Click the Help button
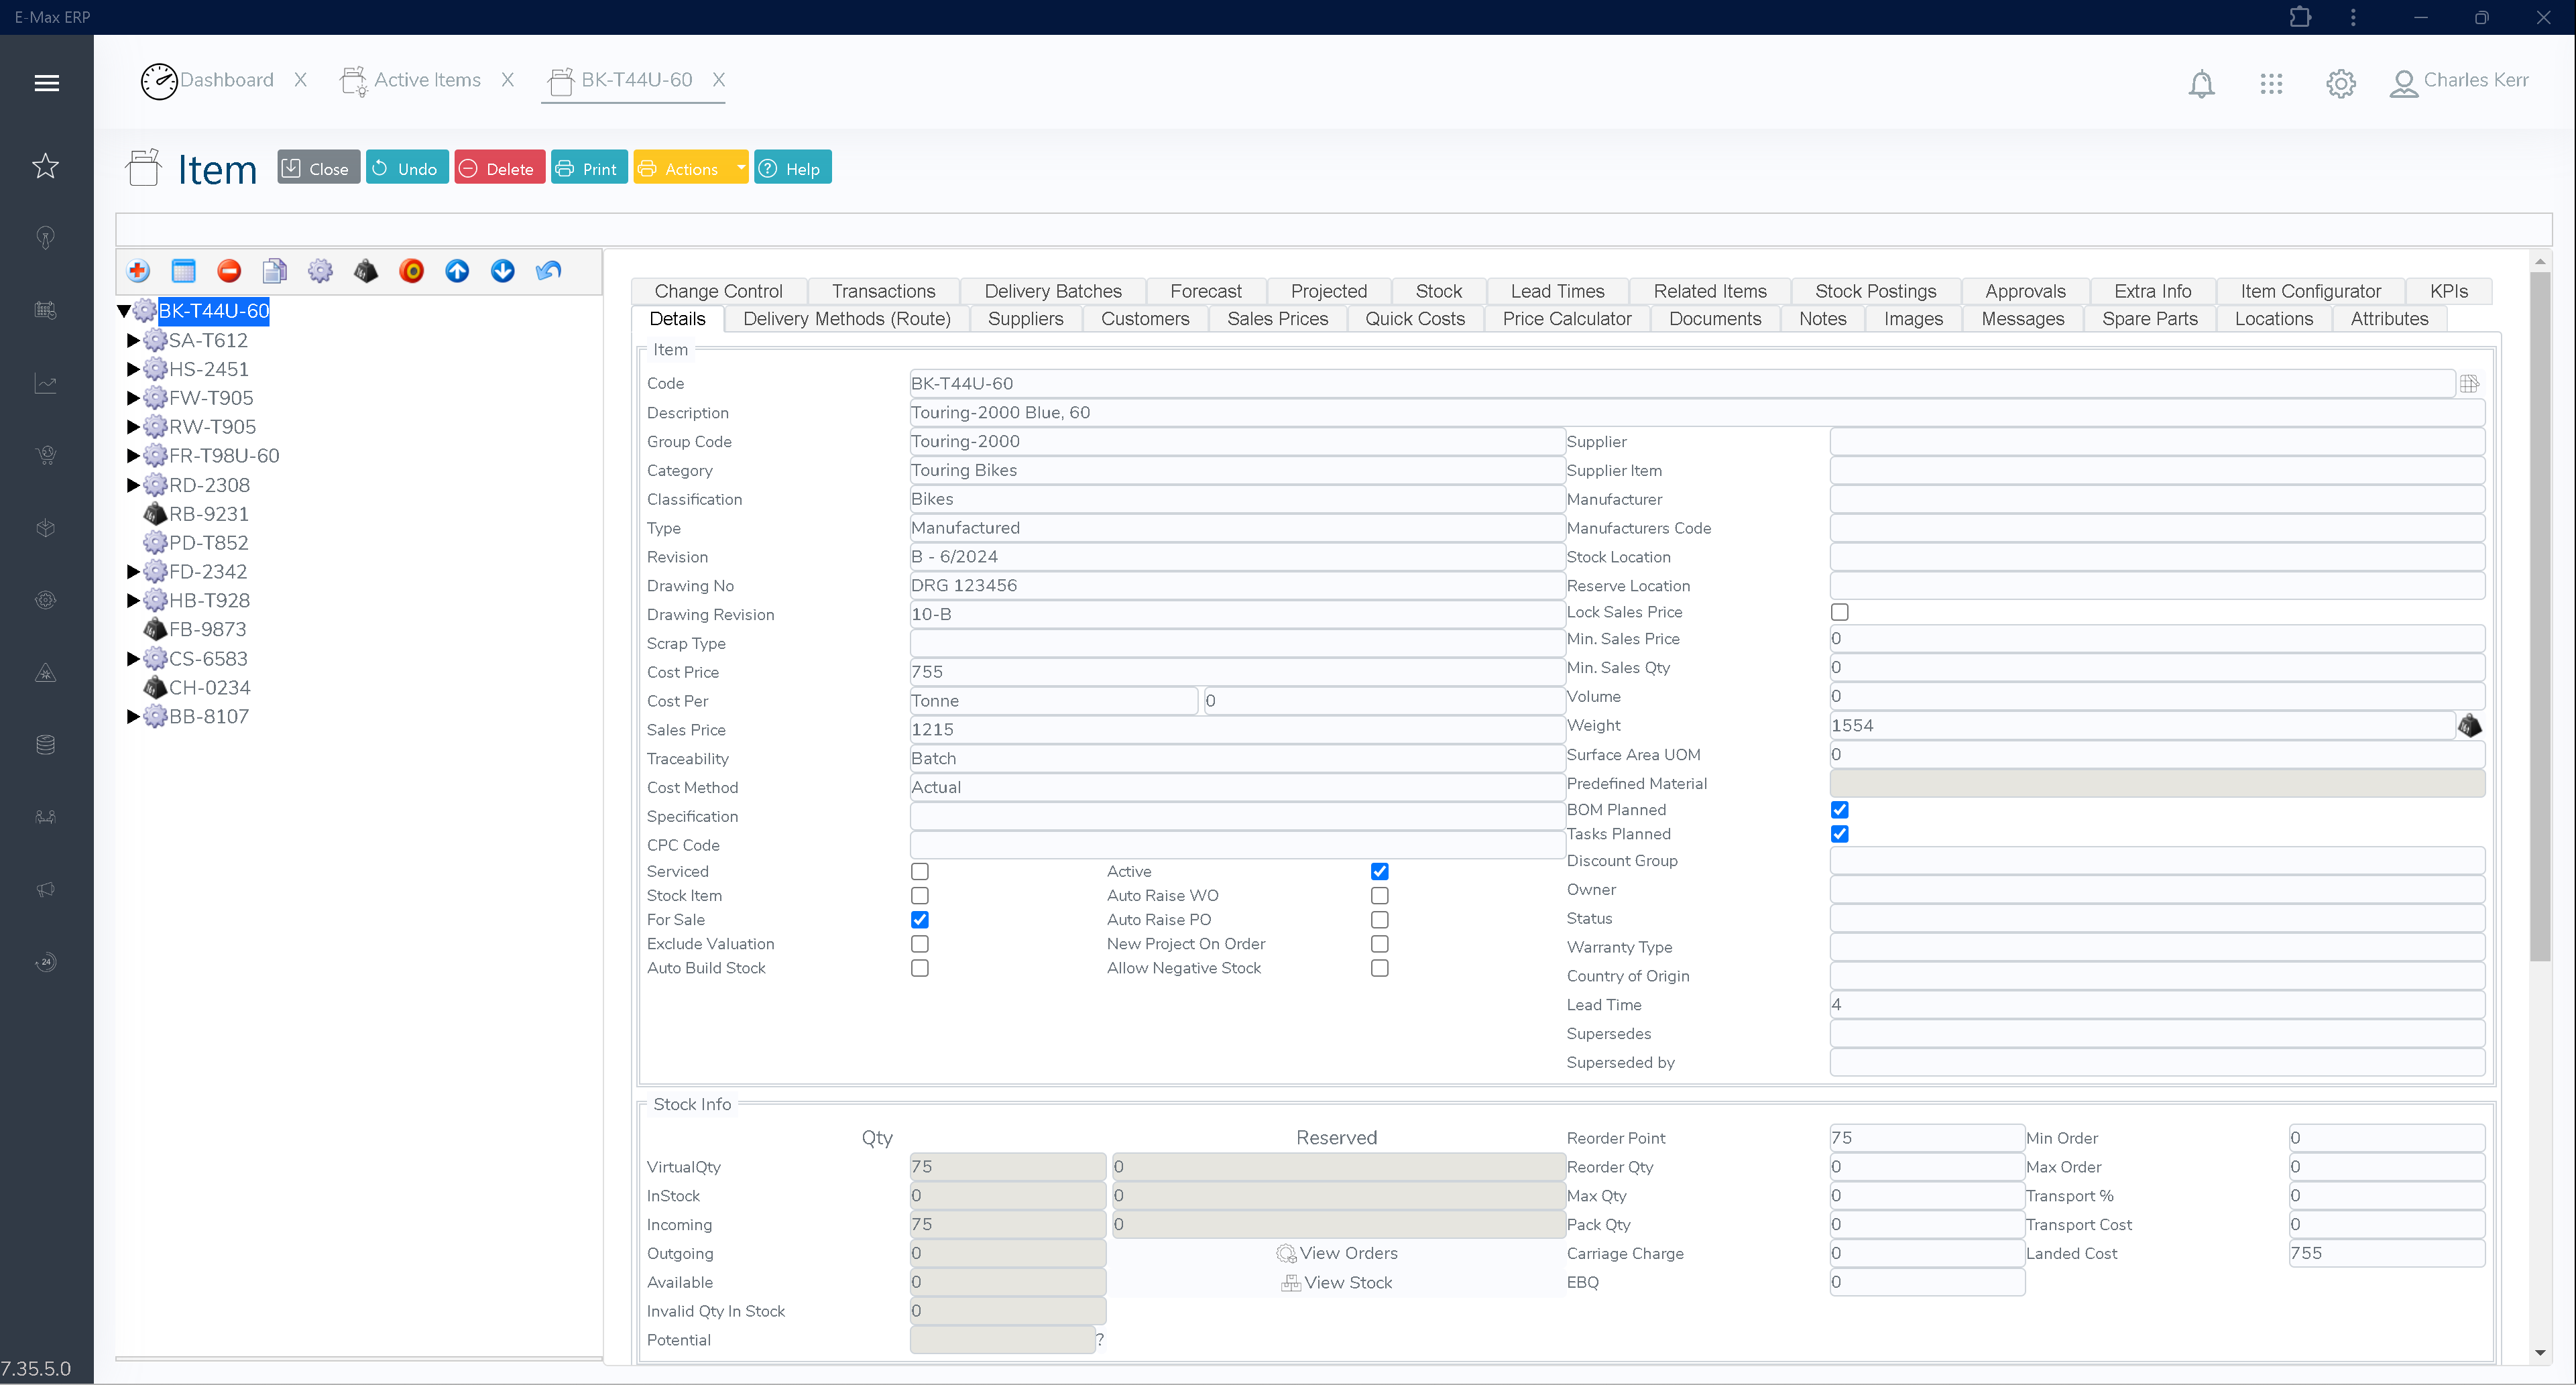 click(x=792, y=167)
